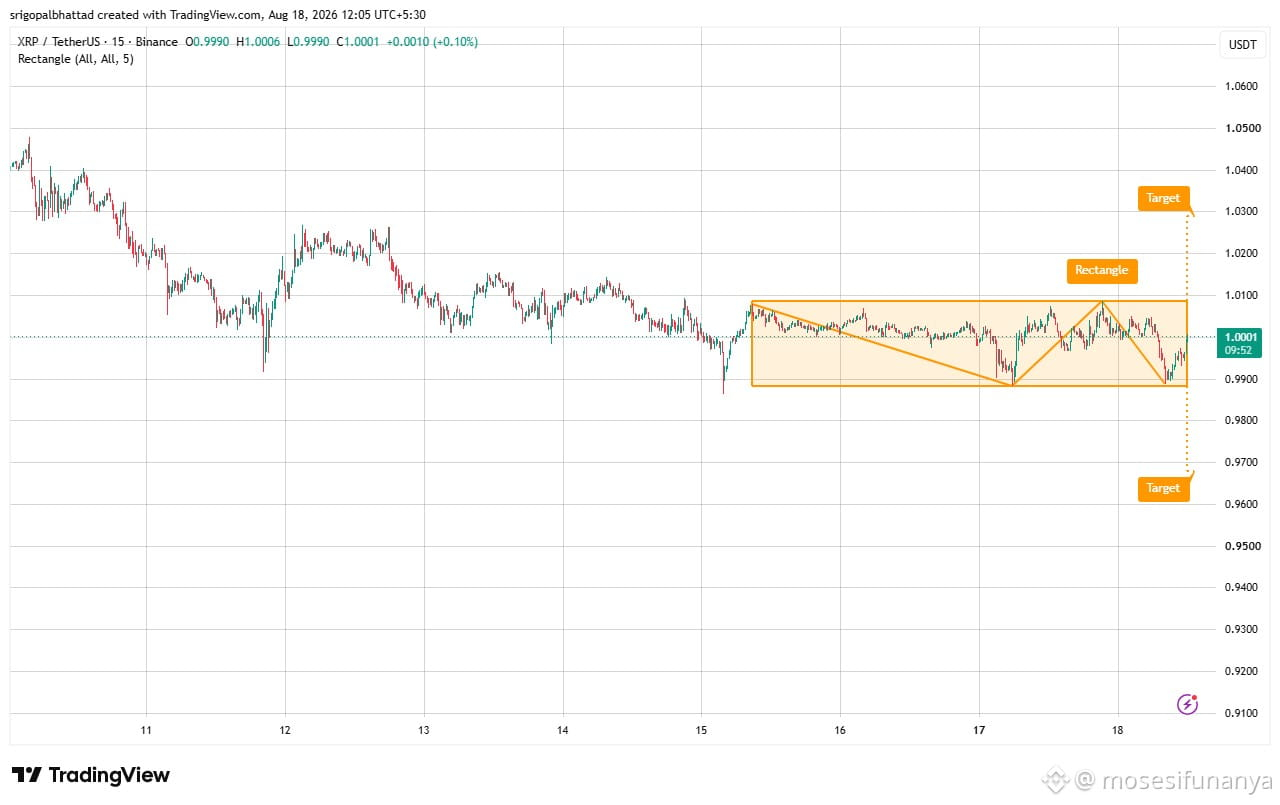Viewport: 1280px width, 805px height.
Task: Click the 1.0100 price axis label
Action: (x=1241, y=295)
